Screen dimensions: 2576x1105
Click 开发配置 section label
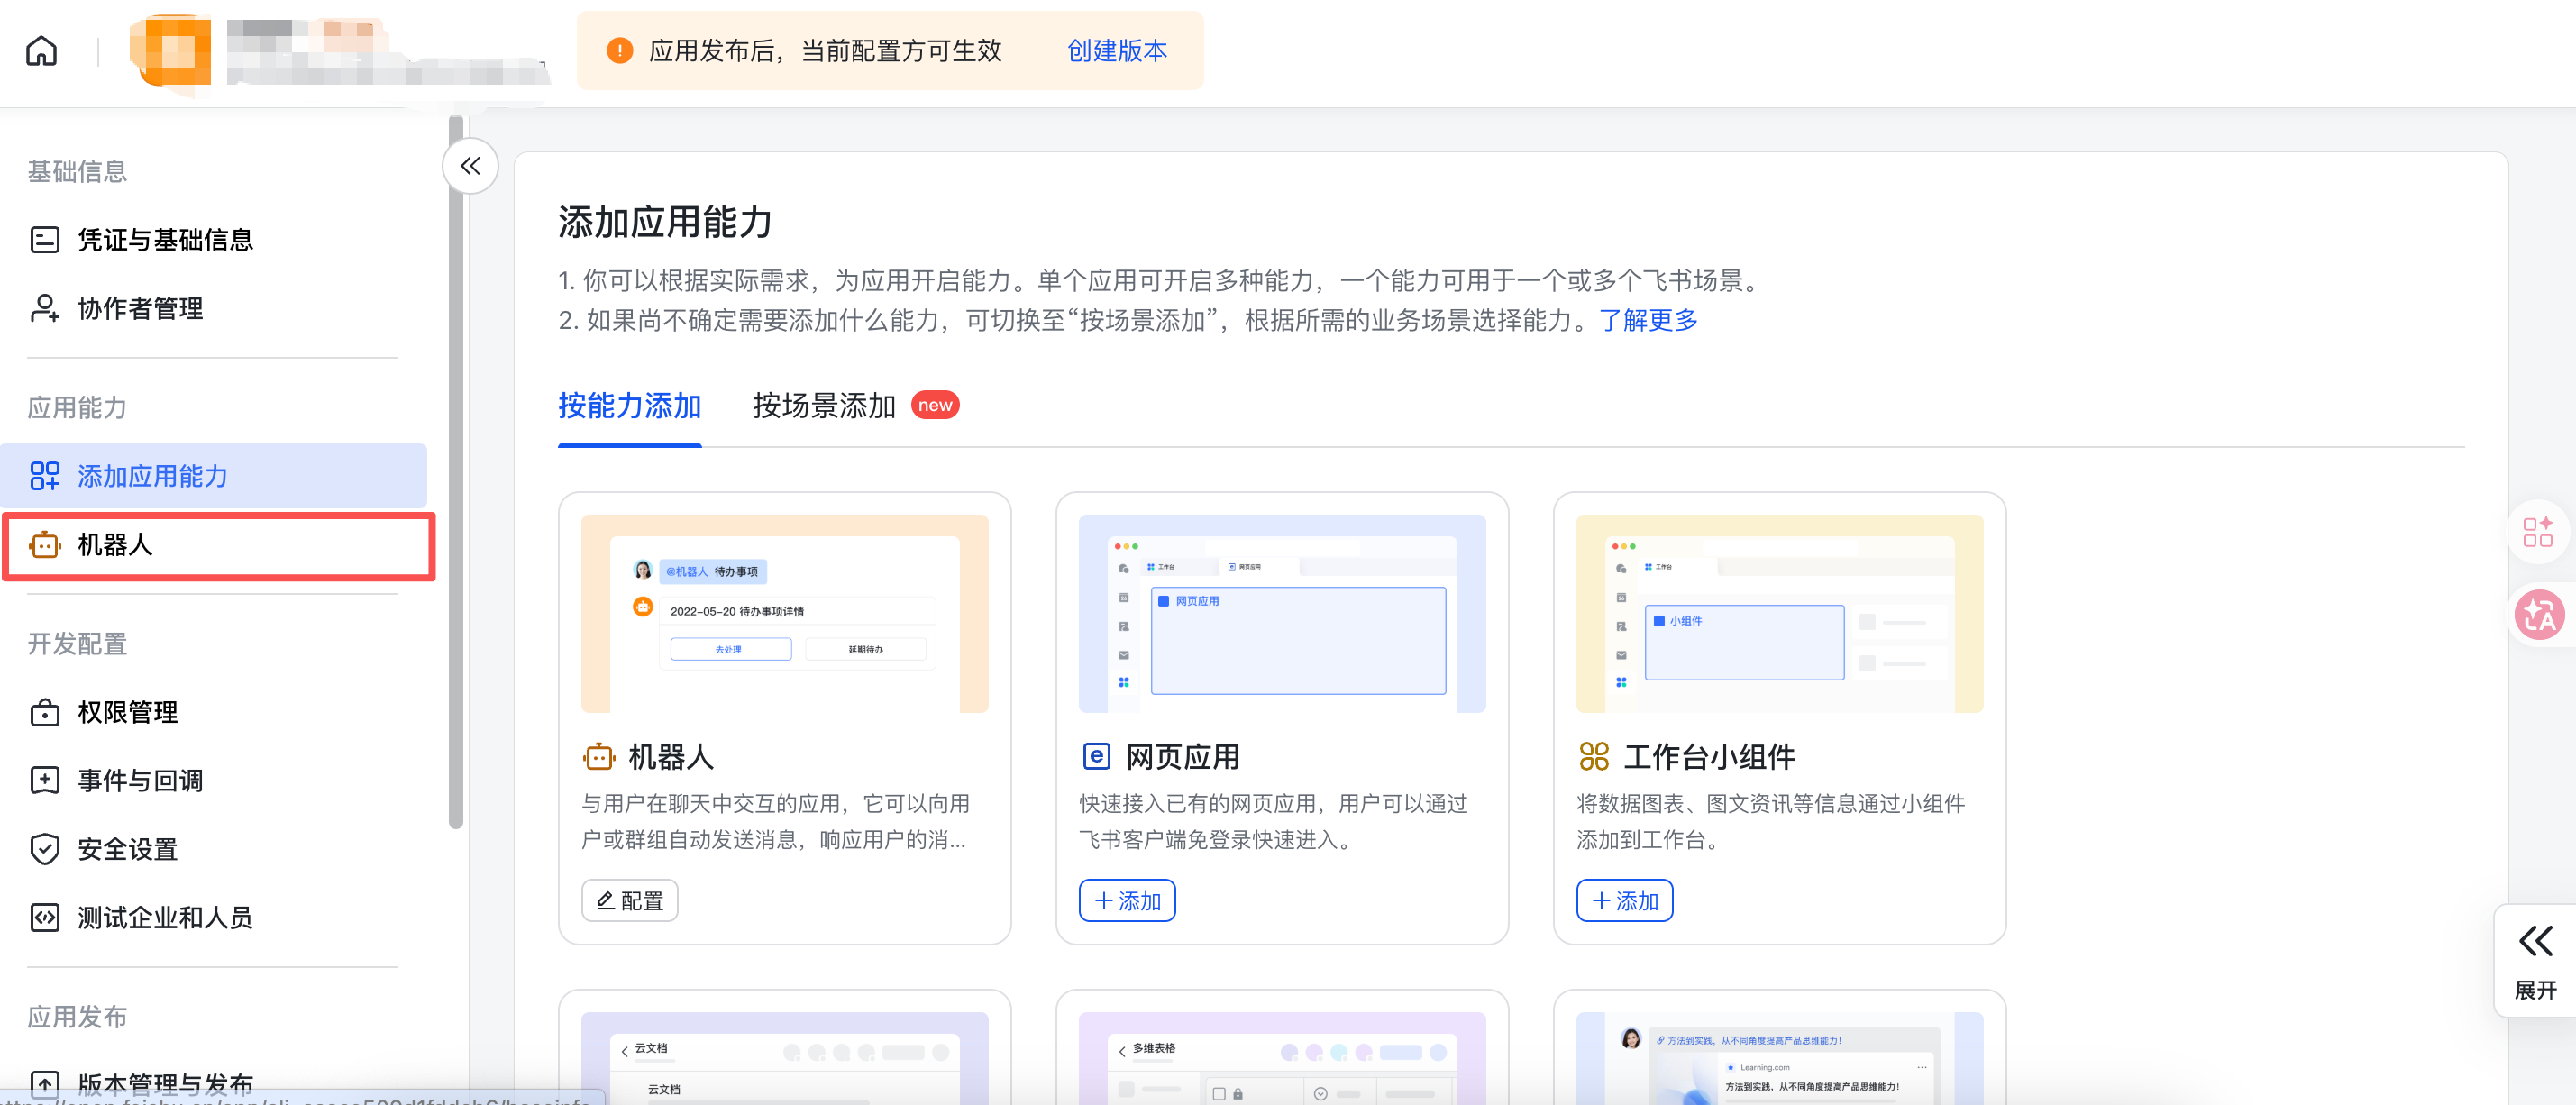tap(77, 644)
